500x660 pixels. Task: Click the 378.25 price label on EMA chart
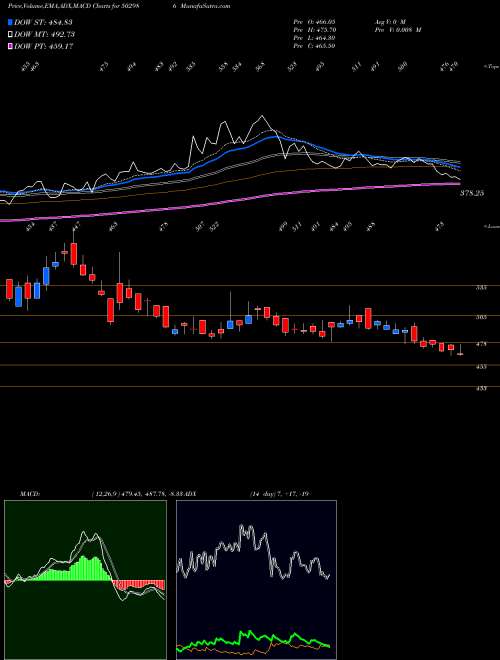click(x=472, y=193)
